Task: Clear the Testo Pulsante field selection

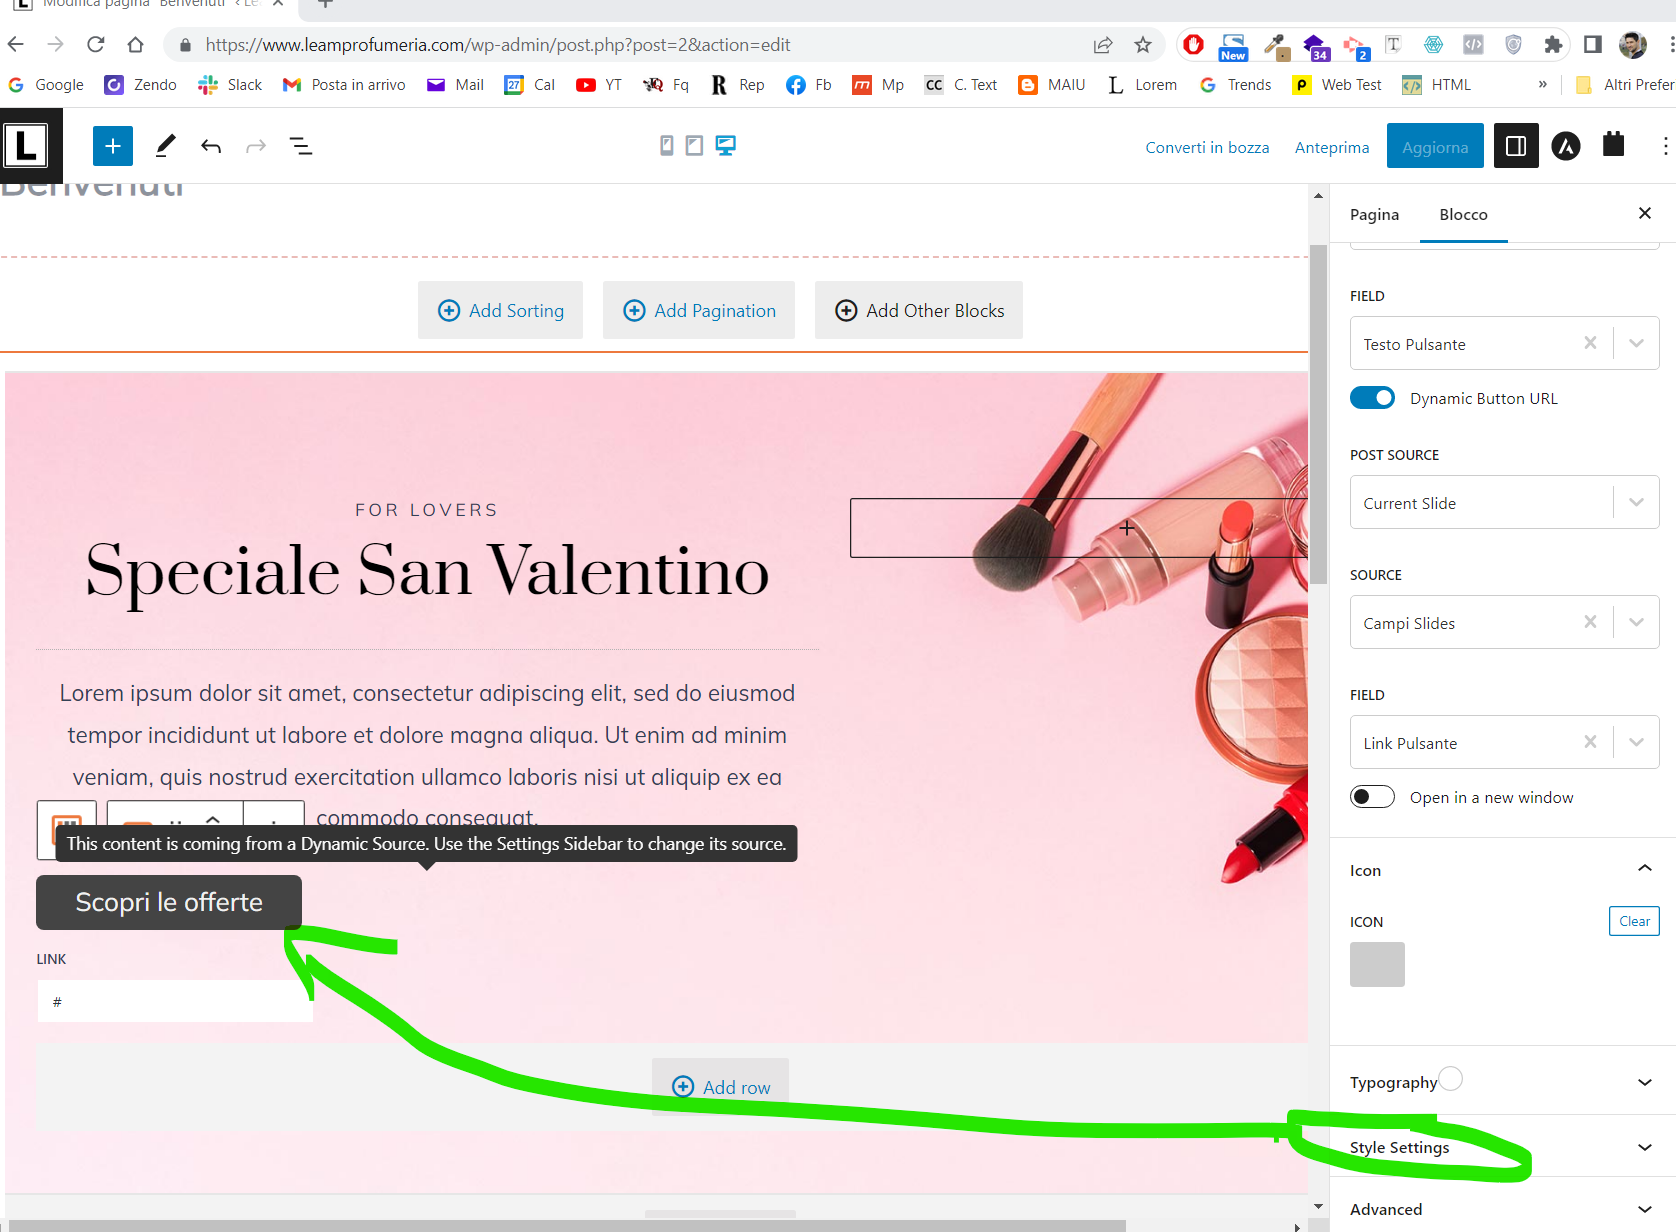Action: tap(1590, 343)
